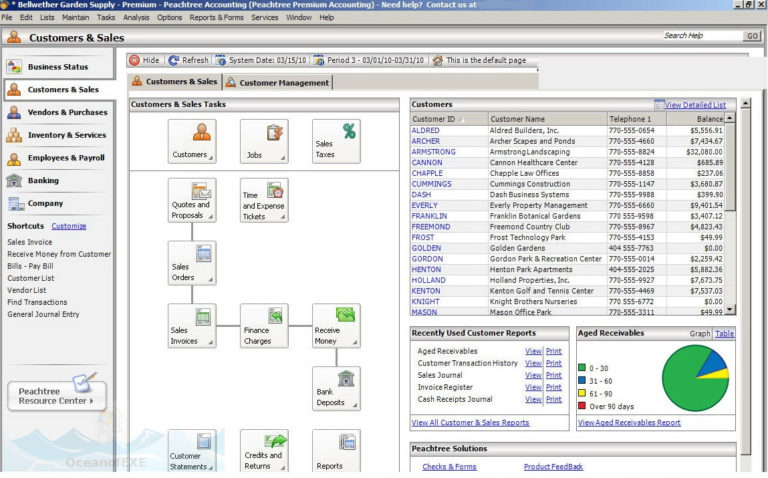The width and height of the screenshot is (768, 478).
Task: Click the Finance Charges icon
Action: coord(263,326)
